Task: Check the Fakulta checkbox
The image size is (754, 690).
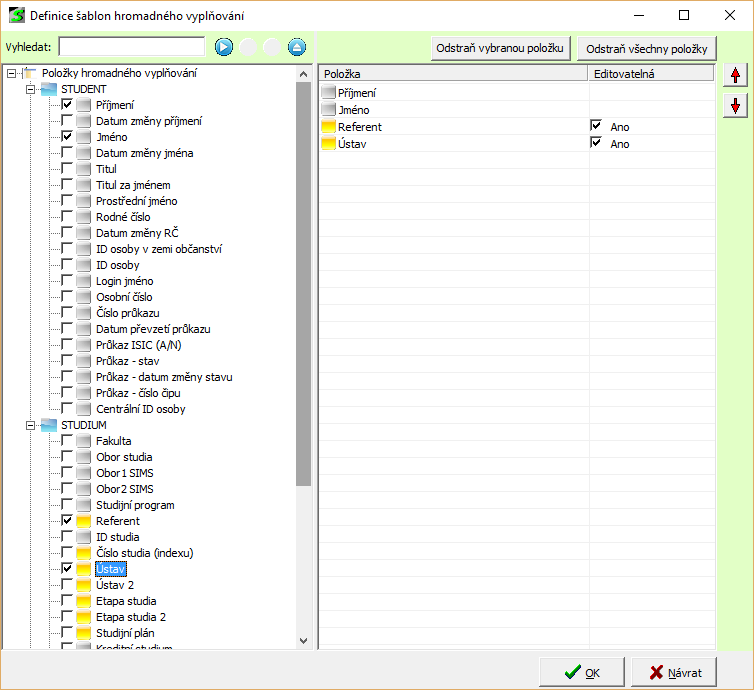Action: pos(67,441)
